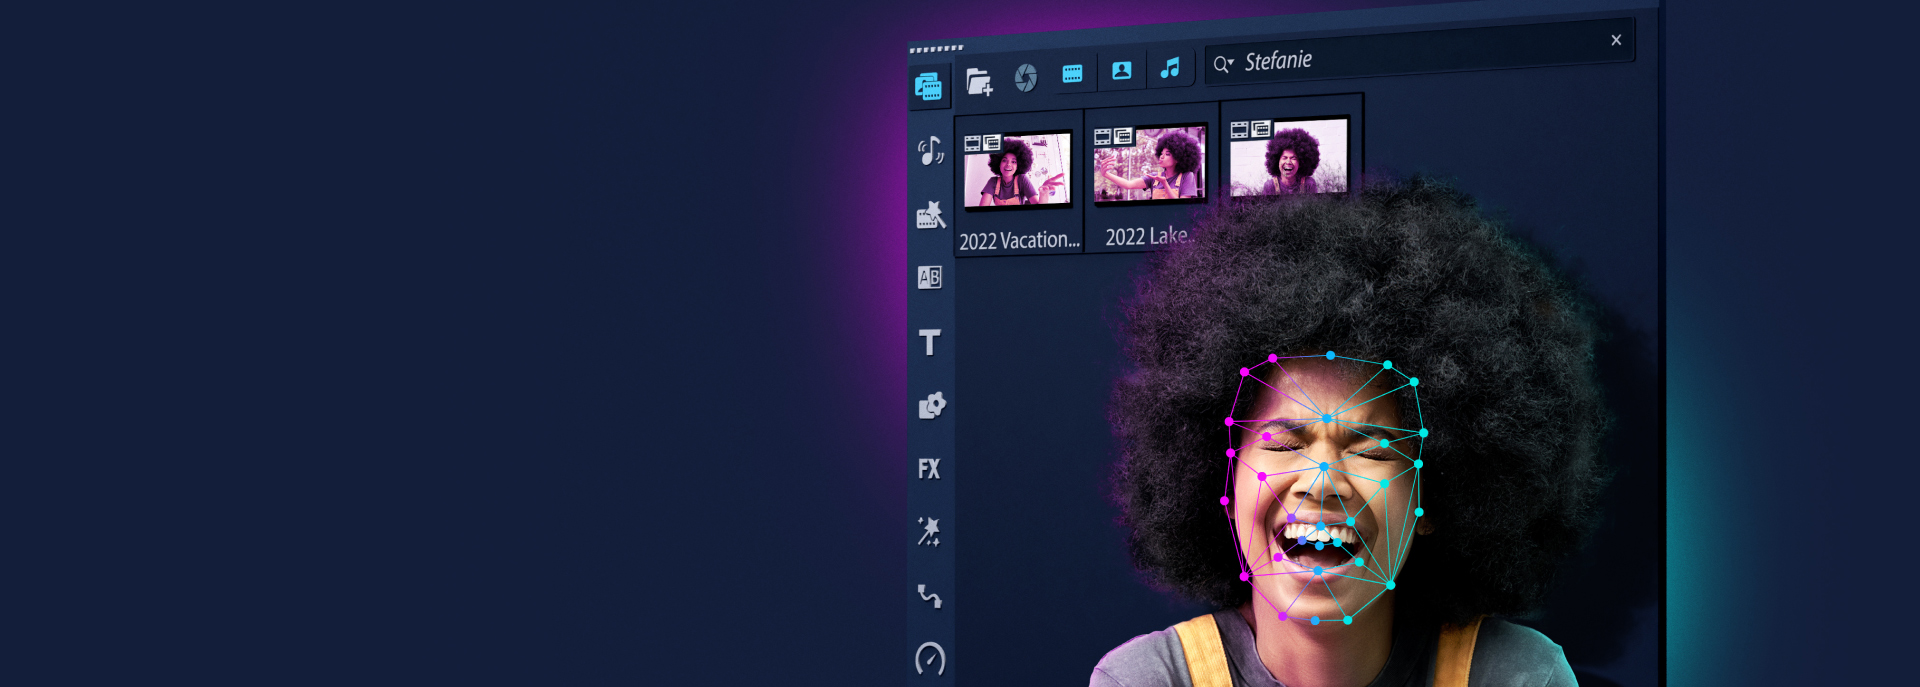Open the Tracking path panel
The width and height of the screenshot is (1920, 687).
coord(930,596)
